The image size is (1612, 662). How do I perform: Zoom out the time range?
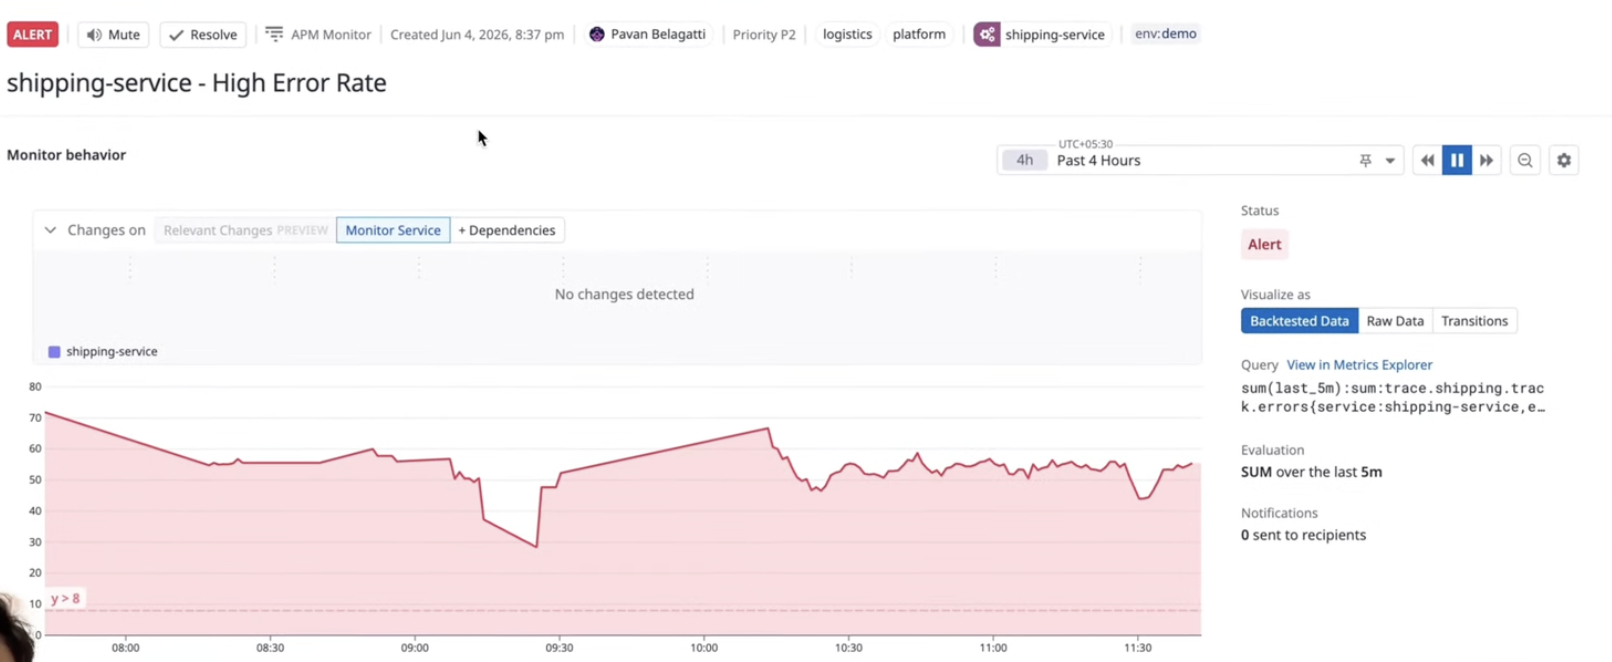pyautogui.click(x=1525, y=160)
